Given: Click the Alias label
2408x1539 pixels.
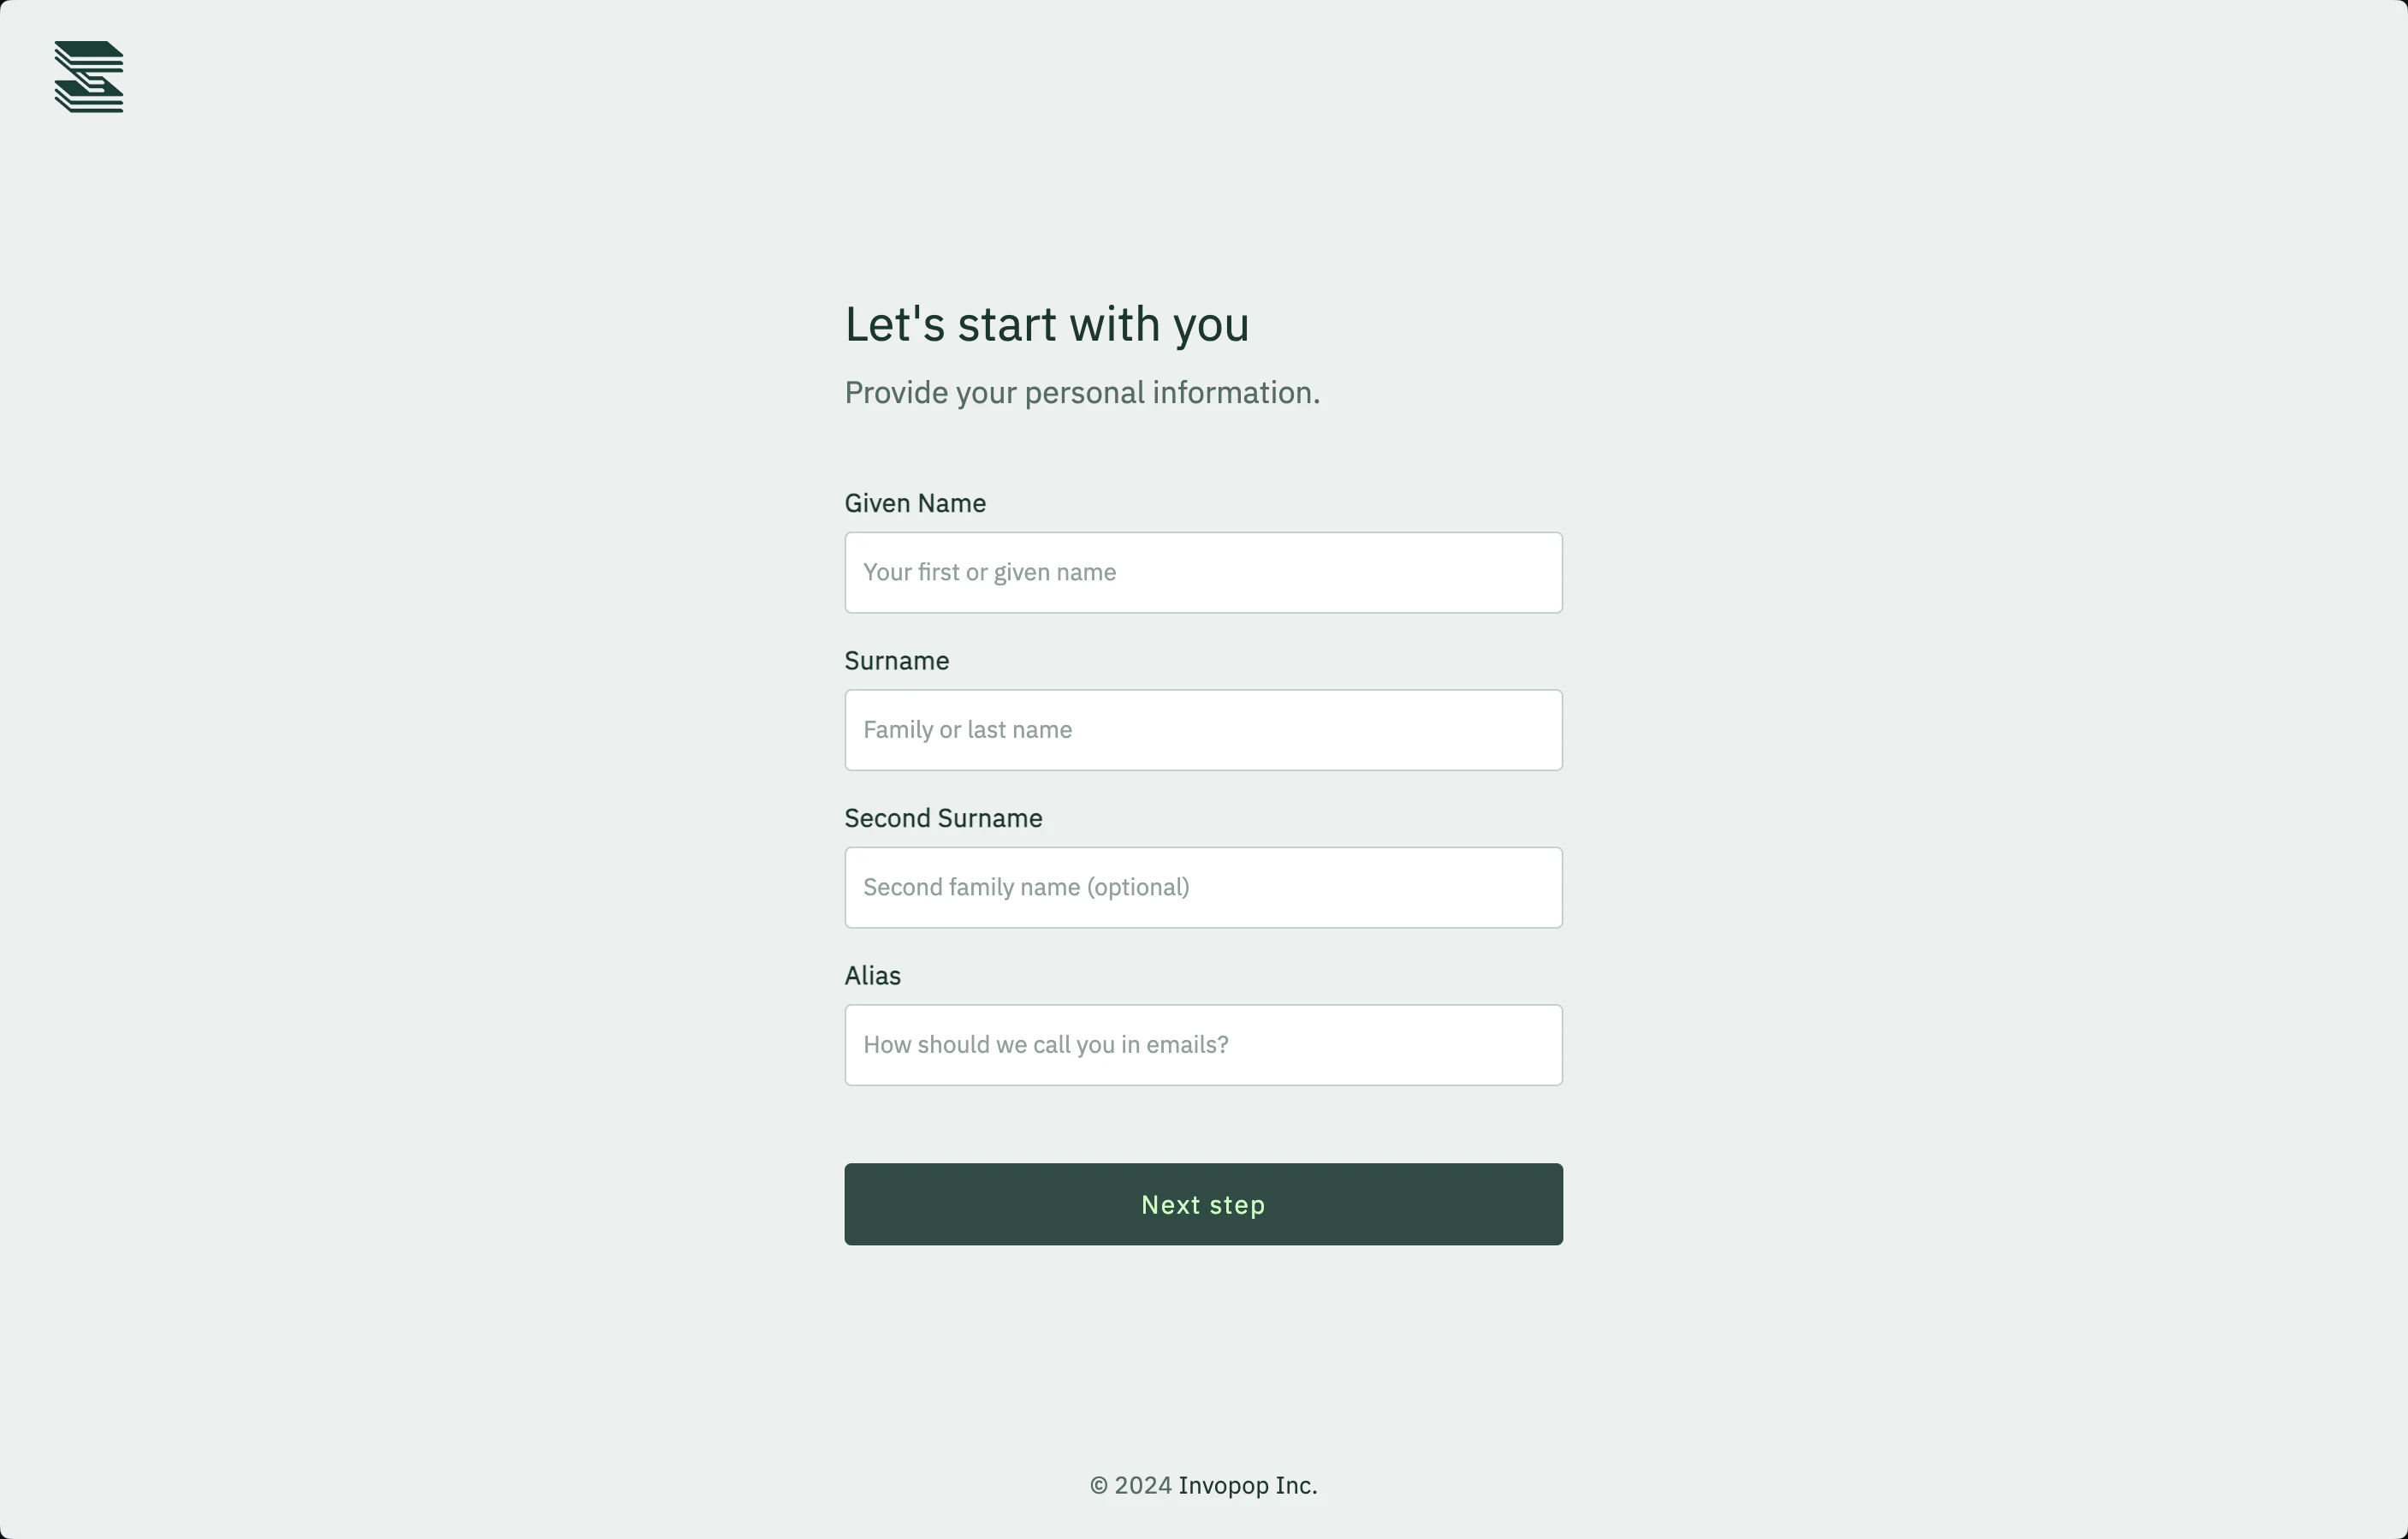Looking at the screenshot, I should pos(872,975).
